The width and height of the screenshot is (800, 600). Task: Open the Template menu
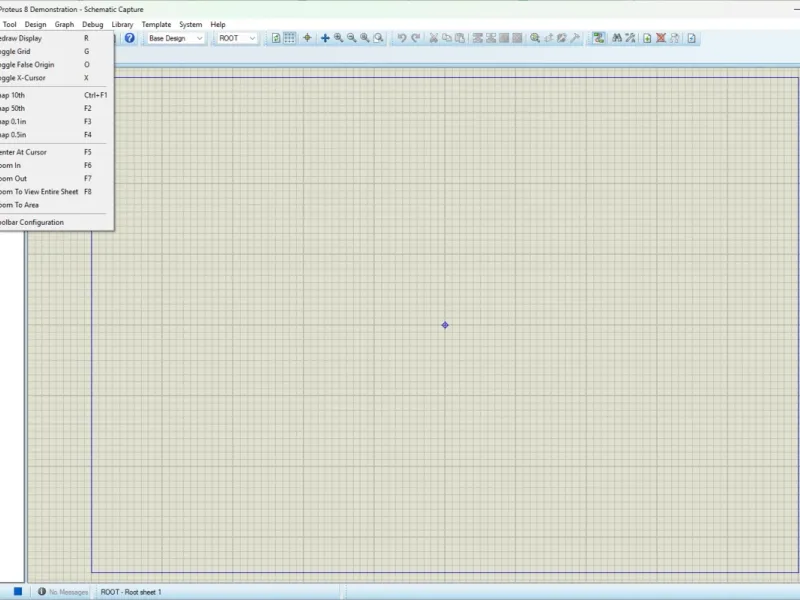[x=156, y=24]
